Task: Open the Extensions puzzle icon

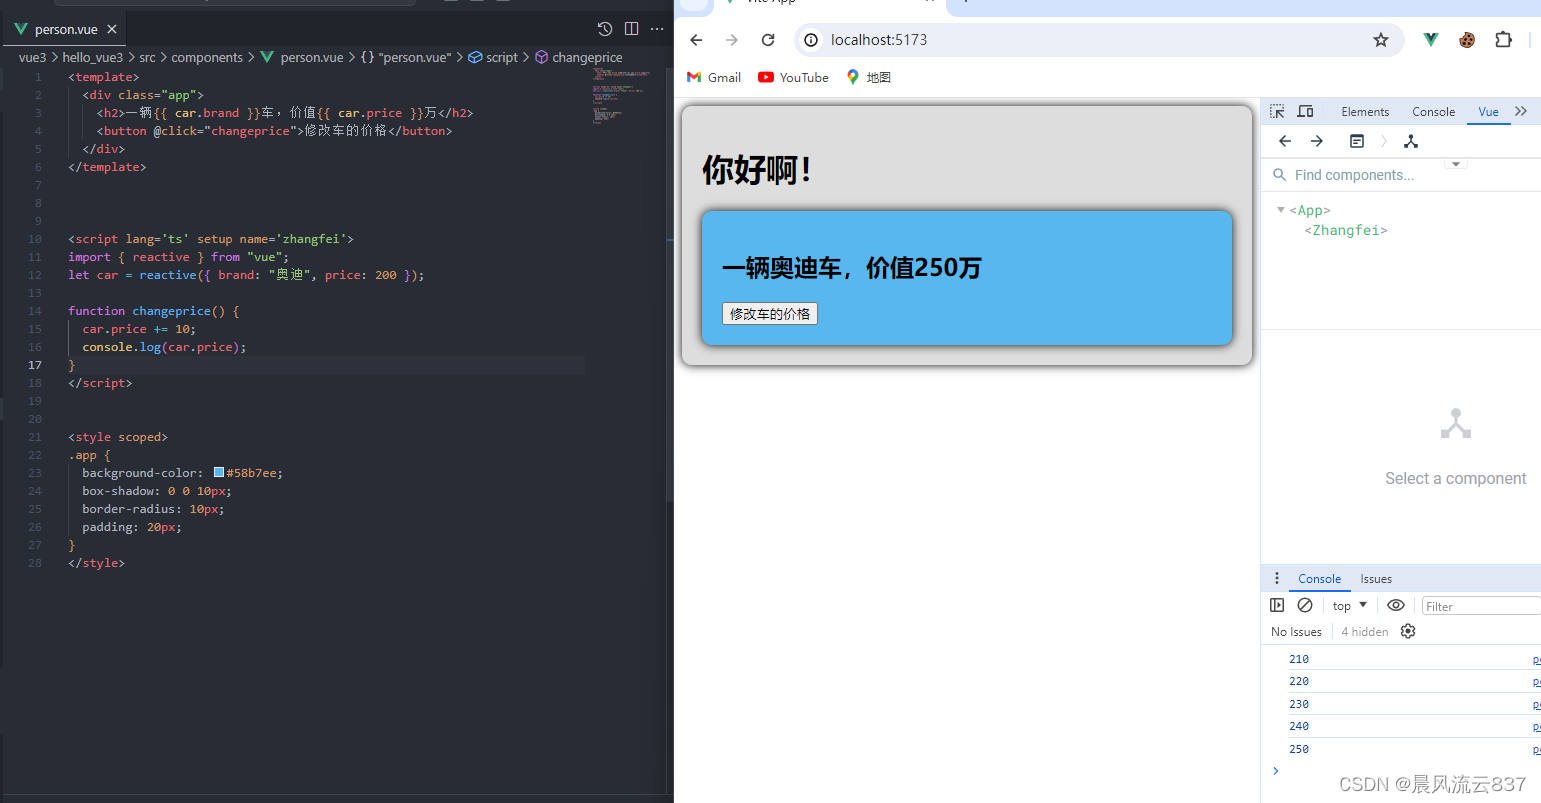Action: click(1503, 40)
